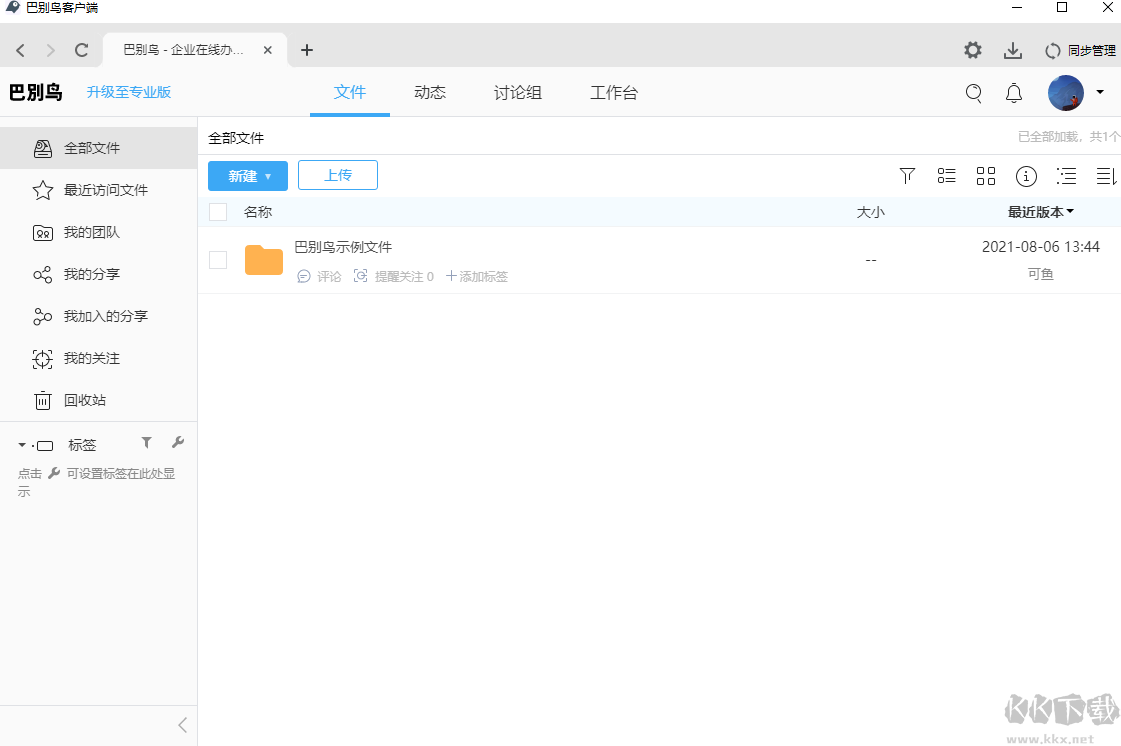Switch to grid view layout
Screen dimensions: 1121x746
tap(986, 176)
